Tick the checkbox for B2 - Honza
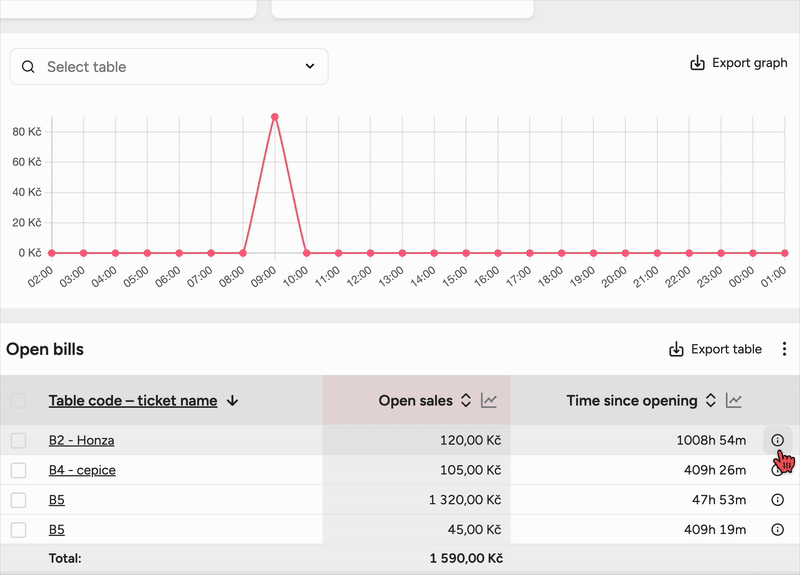The image size is (800, 575). pyautogui.click(x=18, y=440)
